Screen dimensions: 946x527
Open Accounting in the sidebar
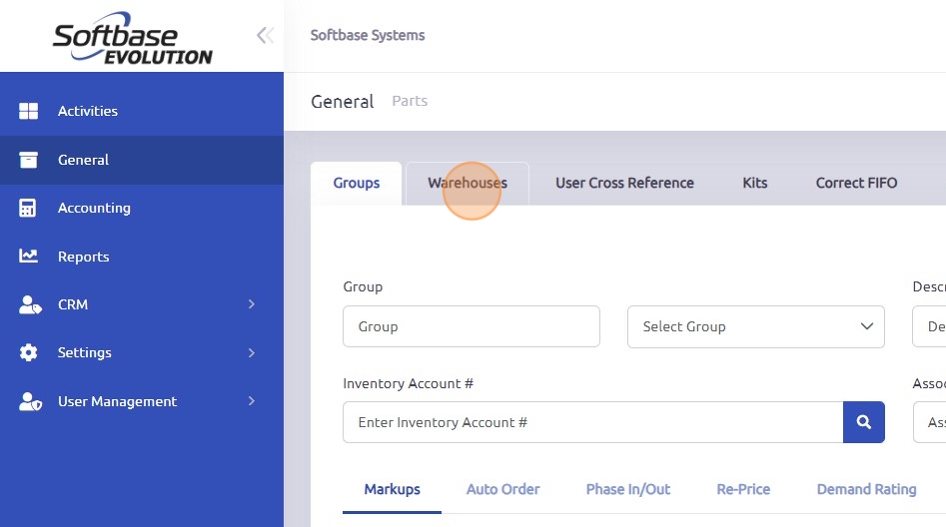(142, 208)
